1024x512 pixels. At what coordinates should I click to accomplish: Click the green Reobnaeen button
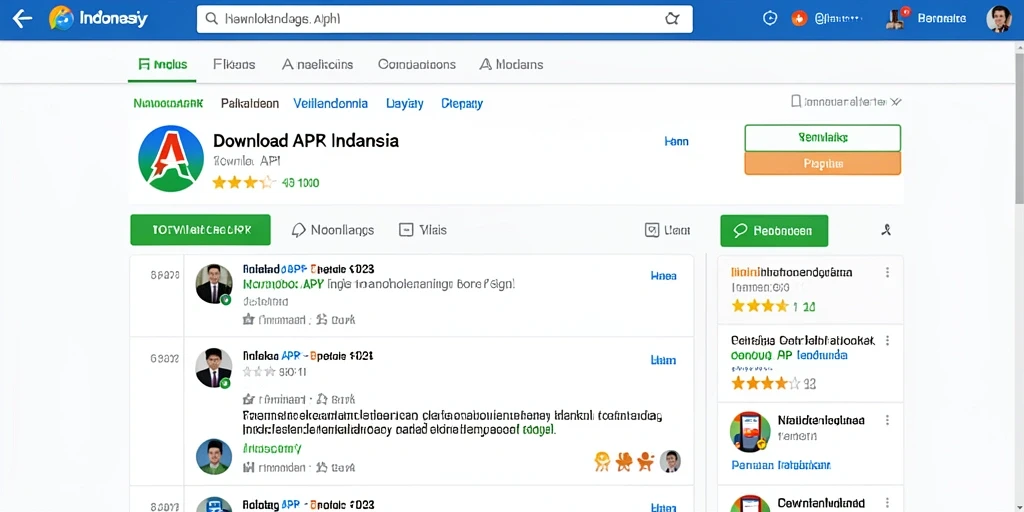774,231
